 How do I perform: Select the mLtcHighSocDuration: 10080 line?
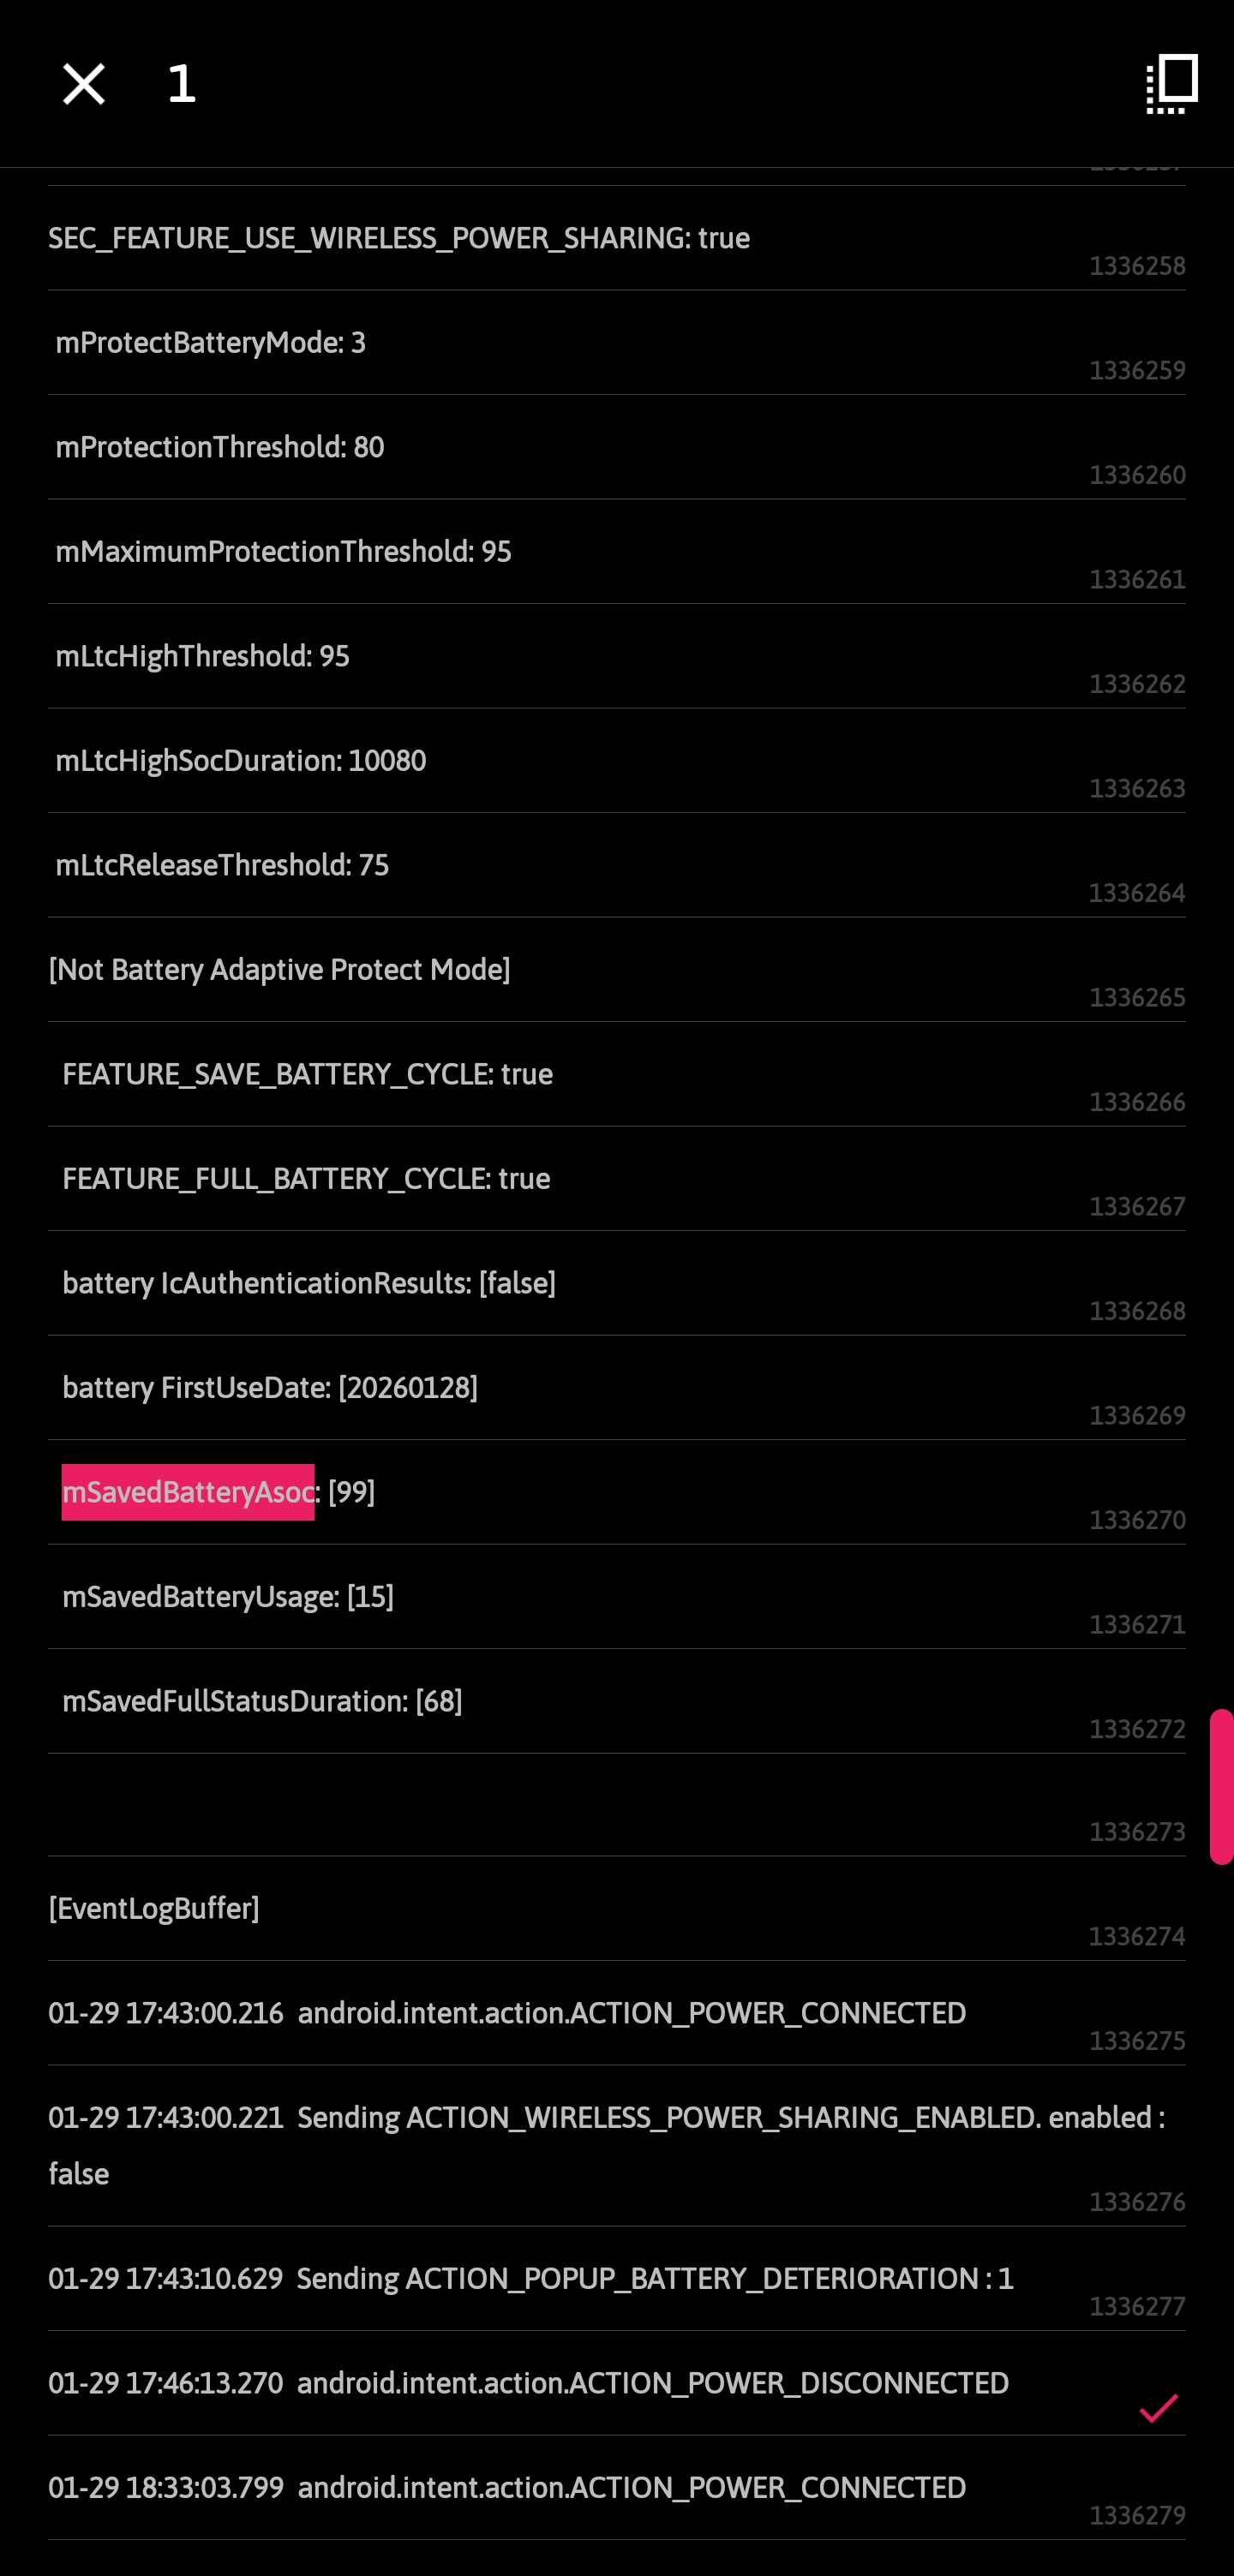tap(241, 761)
